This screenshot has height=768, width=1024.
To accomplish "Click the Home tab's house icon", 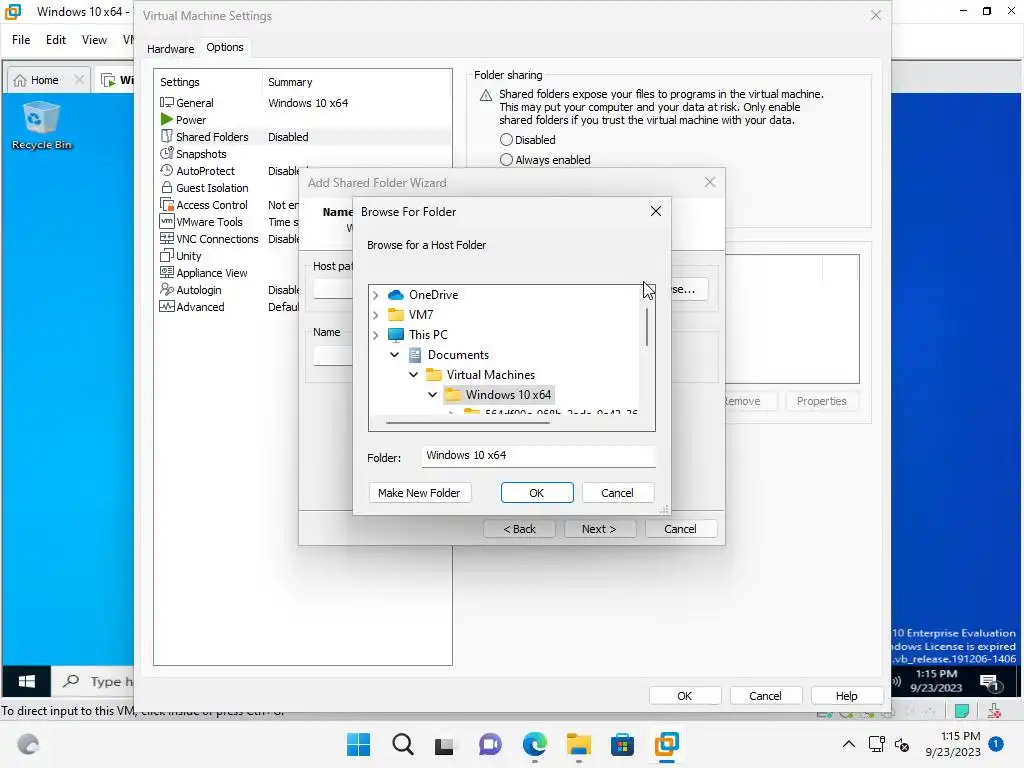I will pyautogui.click(x=20, y=80).
